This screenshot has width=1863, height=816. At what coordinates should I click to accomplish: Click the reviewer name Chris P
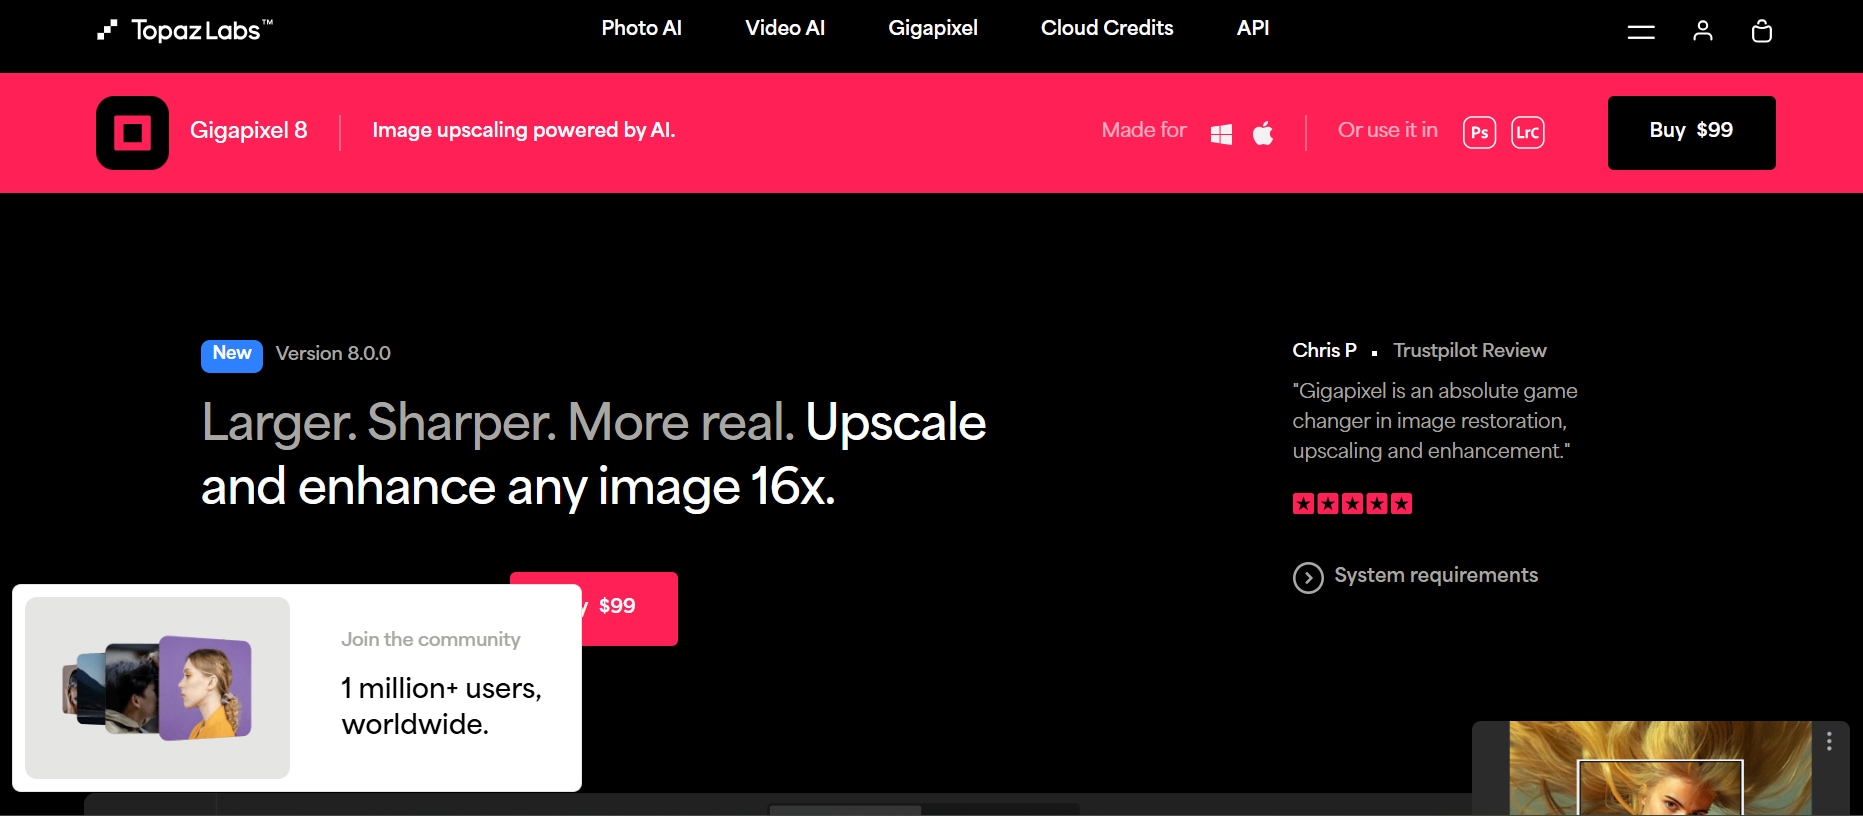[x=1324, y=350]
